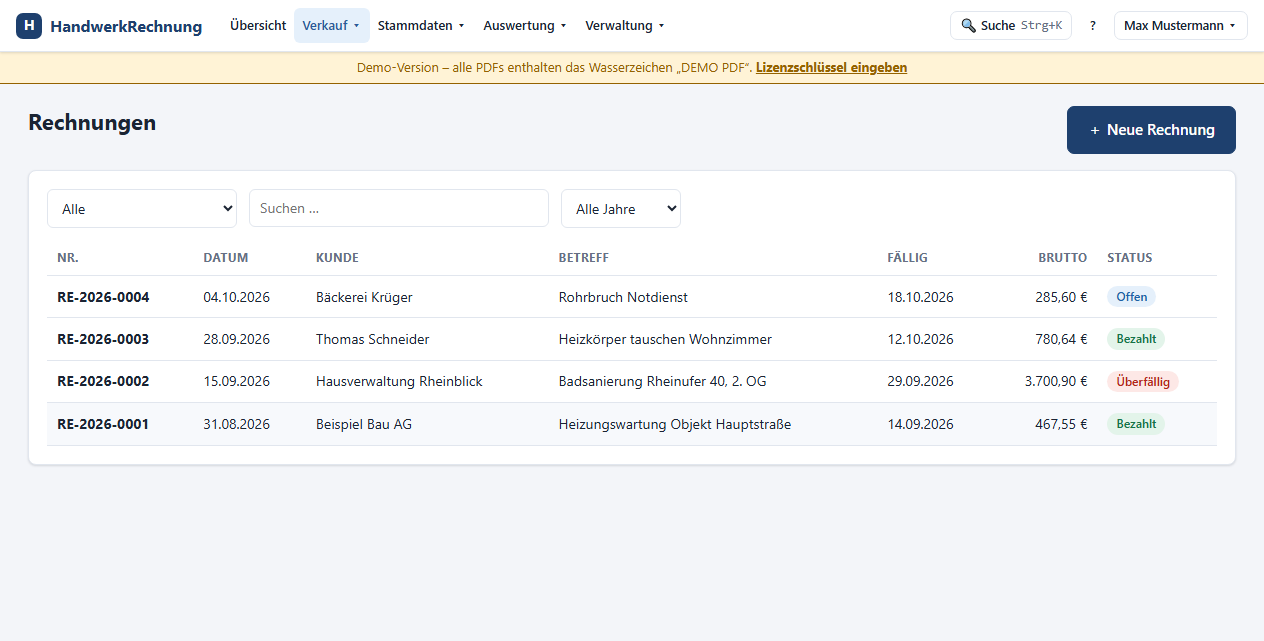
Task: Click the Lizenzschlüssel eingeben link
Action: pos(831,68)
